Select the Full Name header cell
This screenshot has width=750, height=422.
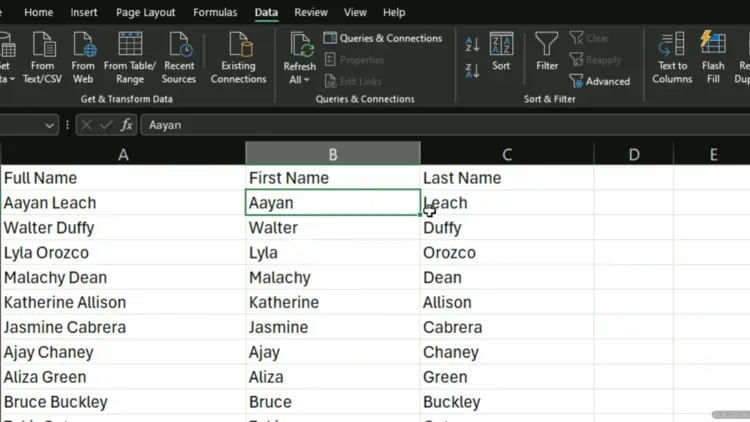click(123, 178)
